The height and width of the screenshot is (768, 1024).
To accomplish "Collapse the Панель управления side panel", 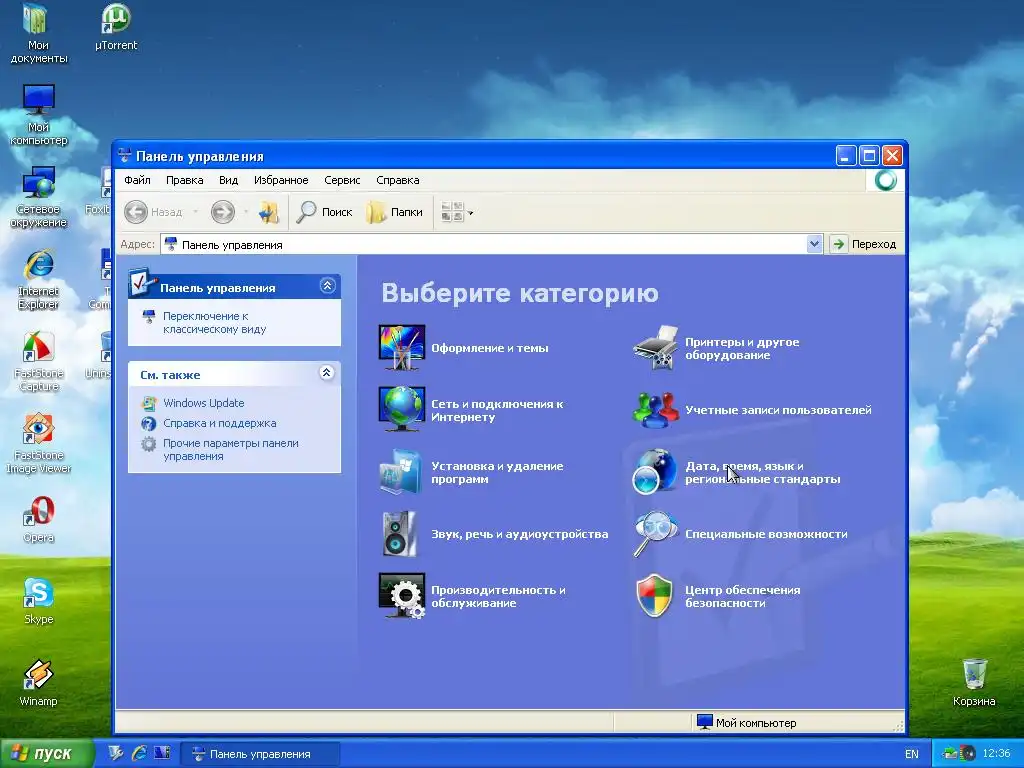I will pos(327,286).
